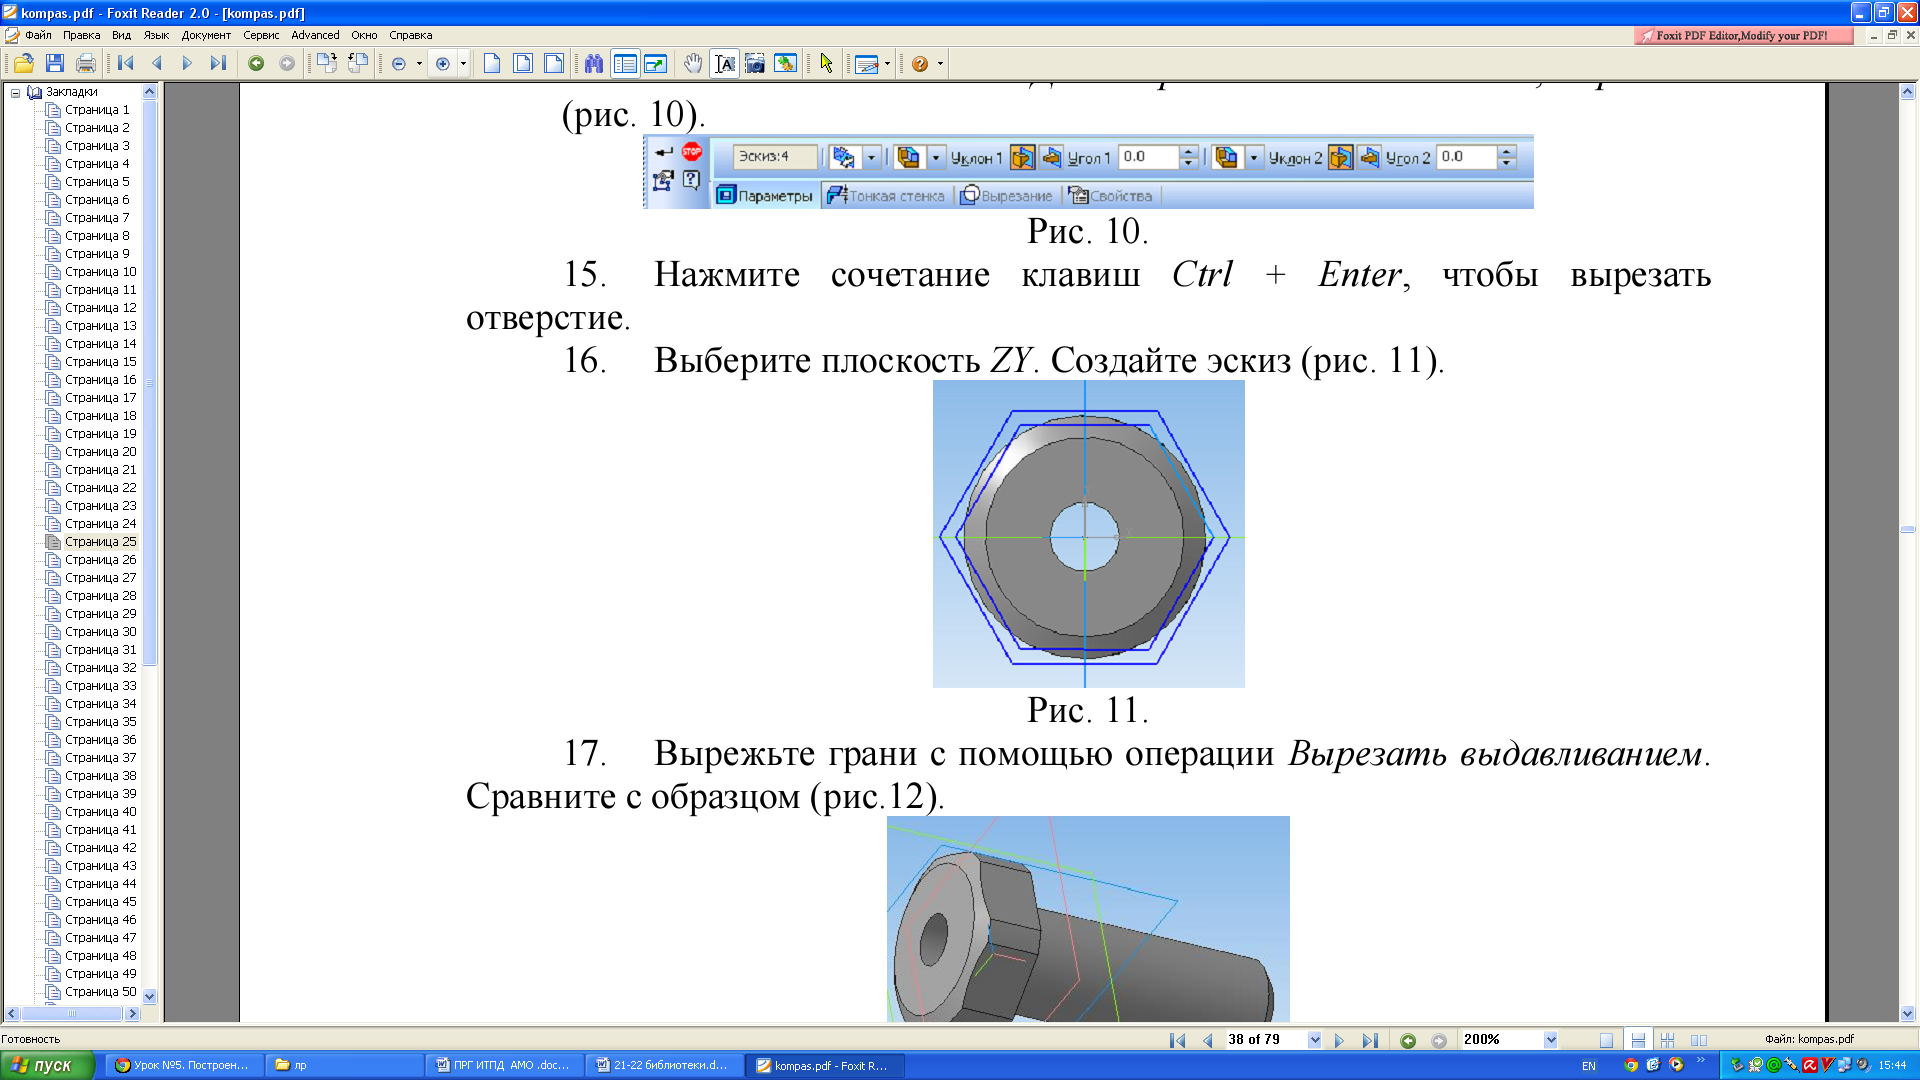Open Zoom In dropdown arrow
The height and width of the screenshot is (1080, 1920).
click(463, 64)
